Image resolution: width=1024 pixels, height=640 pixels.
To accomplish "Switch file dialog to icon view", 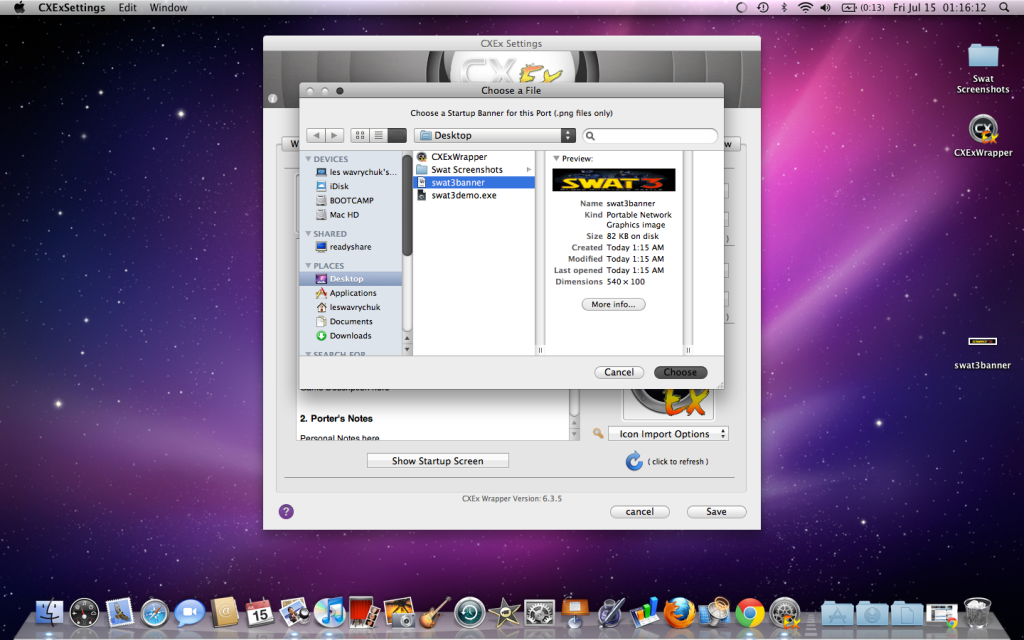I will pyautogui.click(x=360, y=135).
